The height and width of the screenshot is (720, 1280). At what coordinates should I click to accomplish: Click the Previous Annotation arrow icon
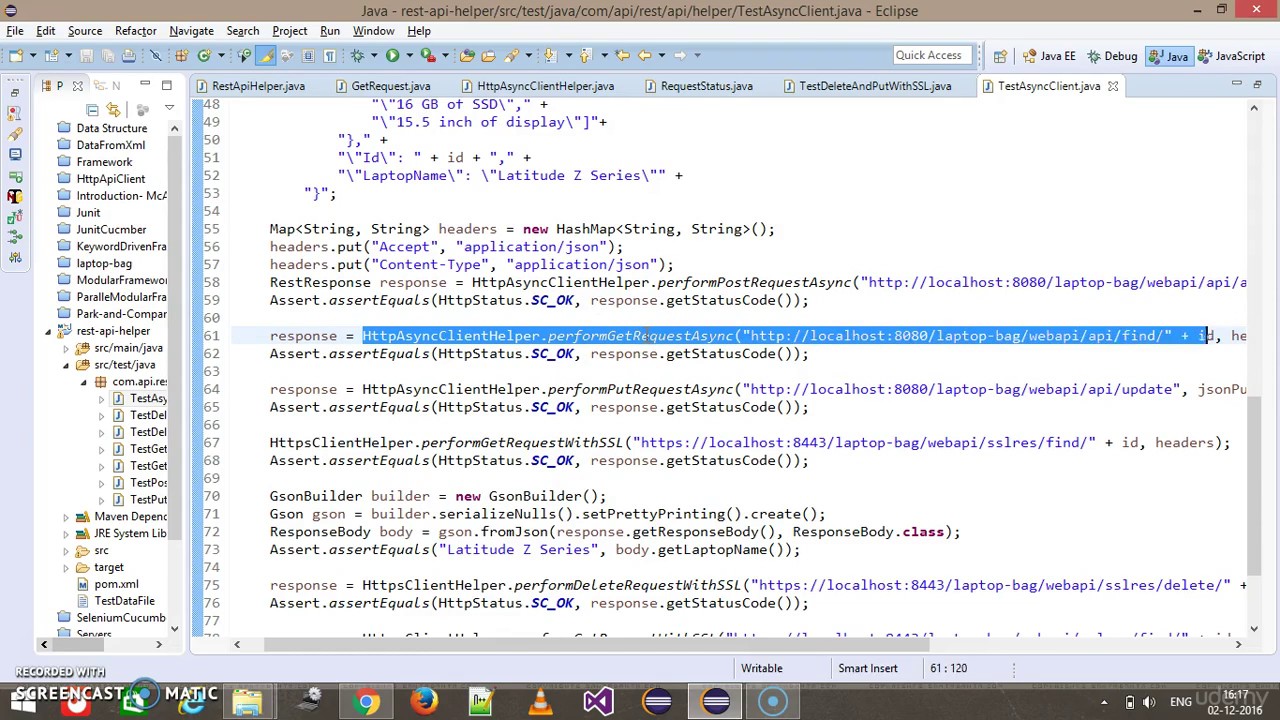coord(585,55)
